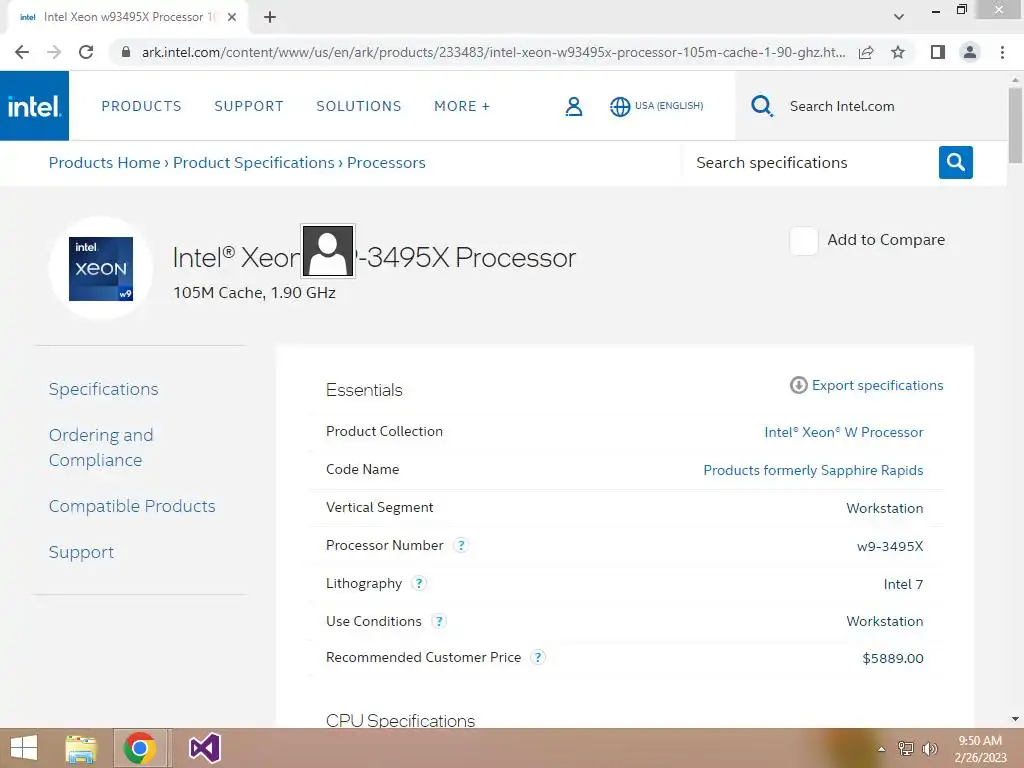The image size is (1024, 768).
Task: Select the $5889.00 price value
Action: (893, 658)
